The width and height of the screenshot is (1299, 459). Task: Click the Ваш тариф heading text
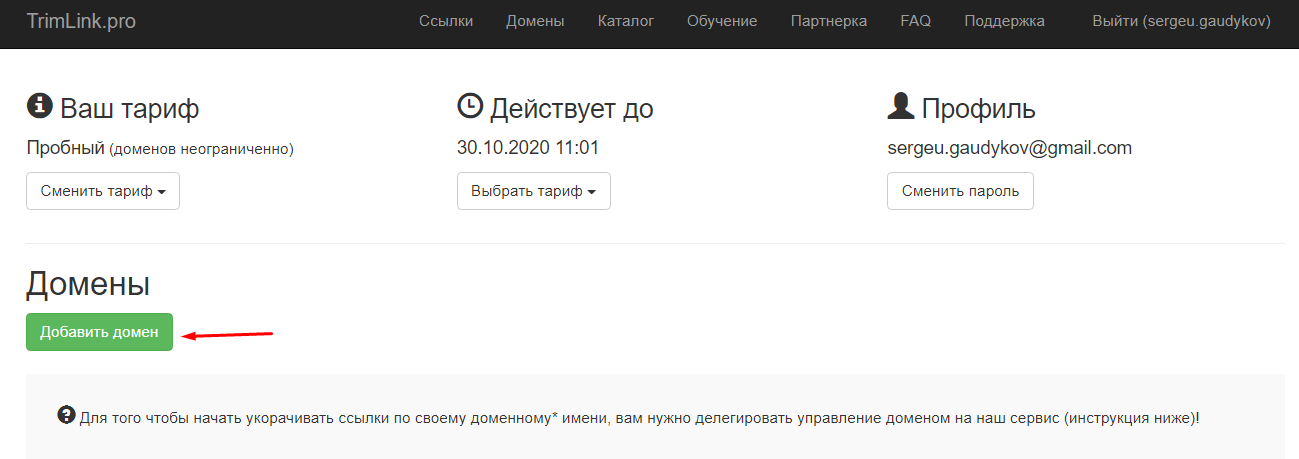130,108
